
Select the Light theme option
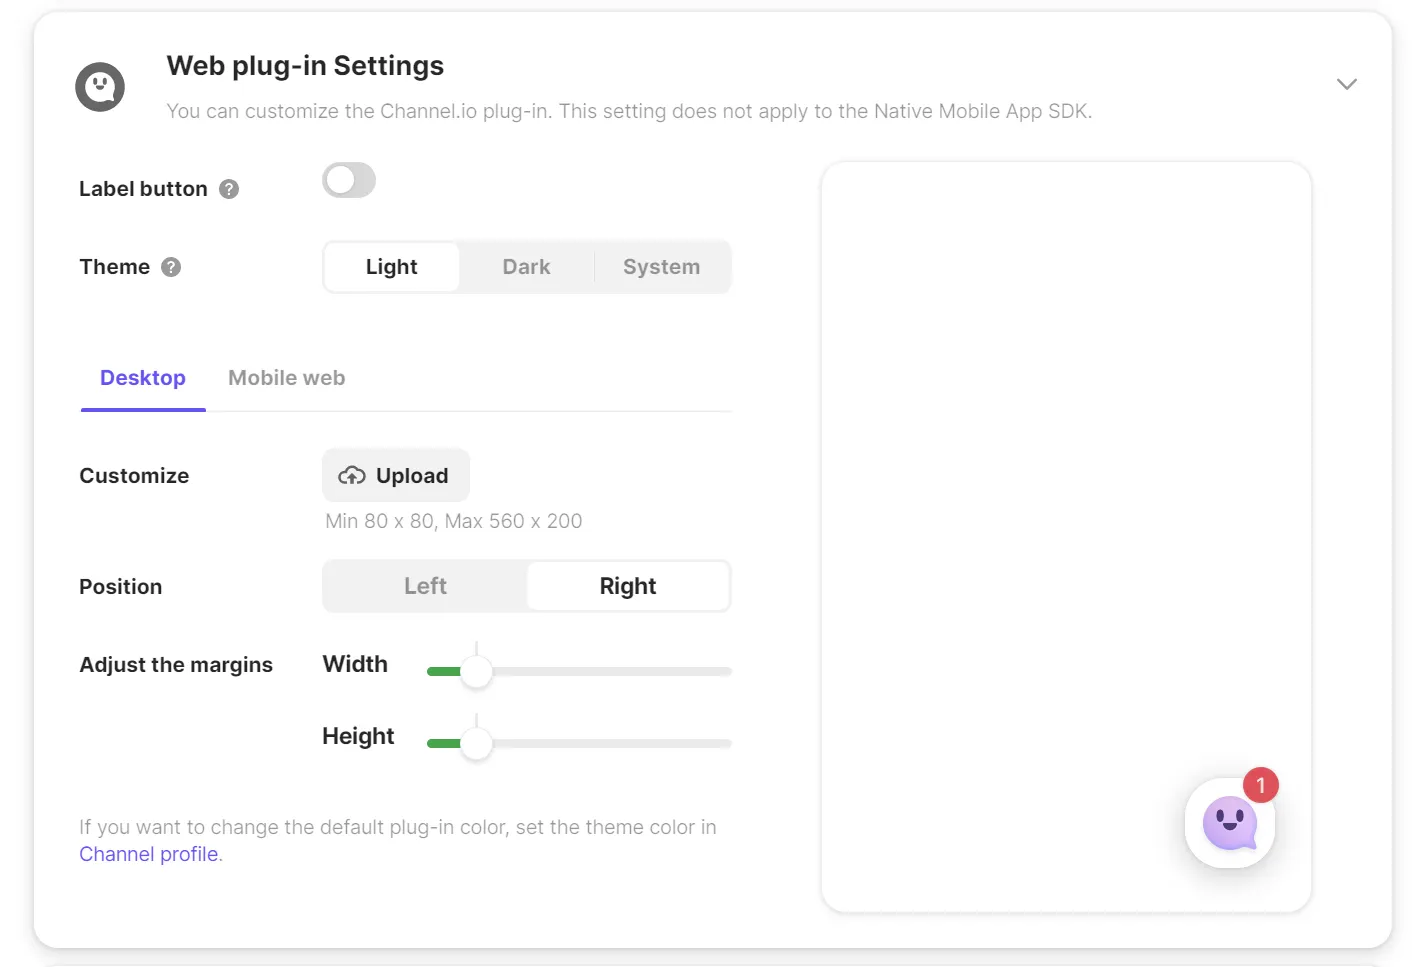[392, 267]
